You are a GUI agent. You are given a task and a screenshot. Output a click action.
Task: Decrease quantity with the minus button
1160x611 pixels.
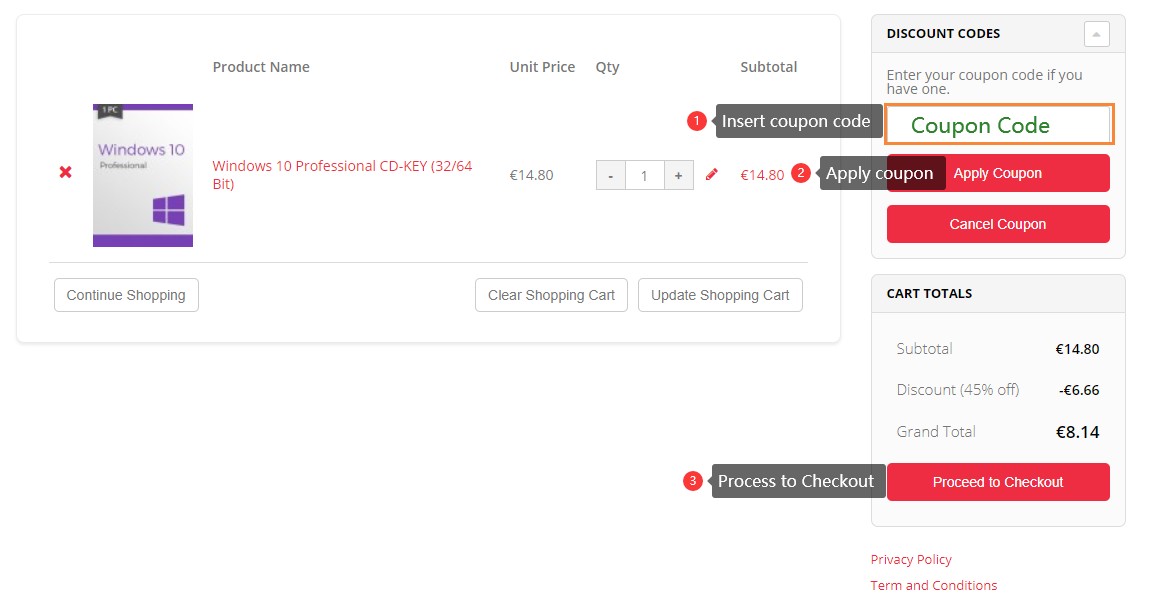click(x=610, y=175)
